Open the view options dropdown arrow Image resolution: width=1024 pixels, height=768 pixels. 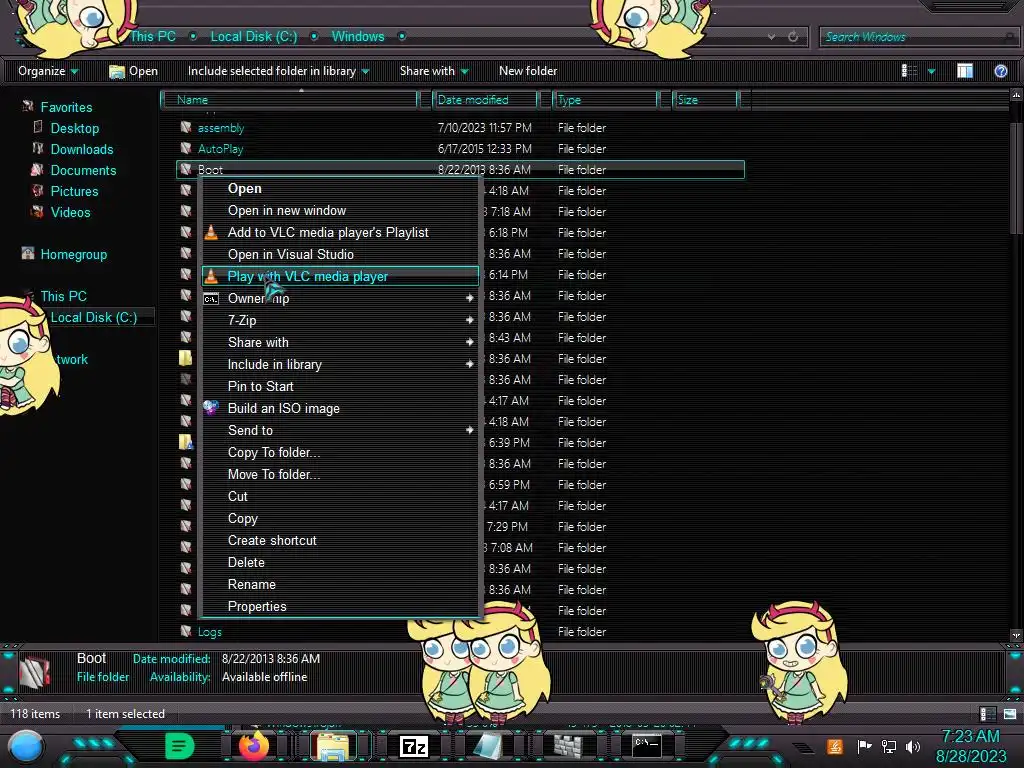click(x=931, y=71)
